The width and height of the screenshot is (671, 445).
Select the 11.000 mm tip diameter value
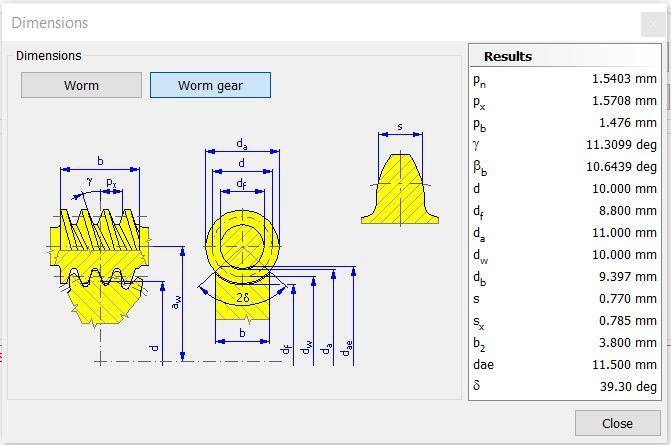624,233
